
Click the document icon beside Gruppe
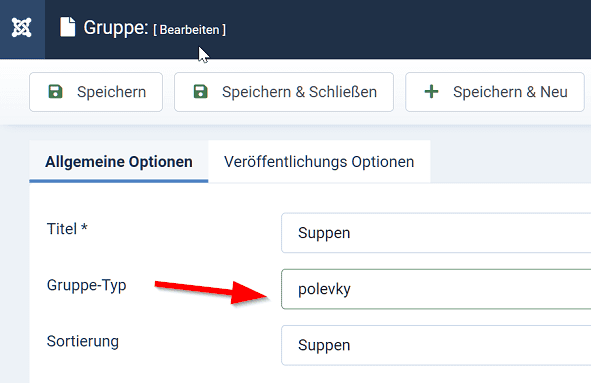point(67,27)
